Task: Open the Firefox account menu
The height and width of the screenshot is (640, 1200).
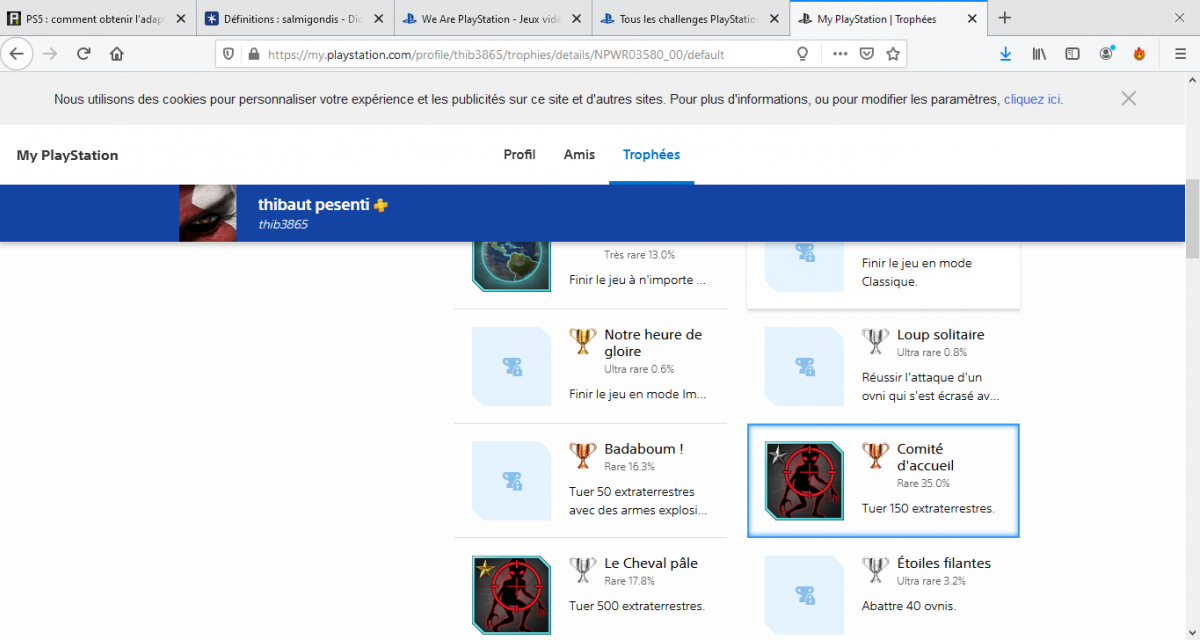Action: pyautogui.click(x=1106, y=54)
